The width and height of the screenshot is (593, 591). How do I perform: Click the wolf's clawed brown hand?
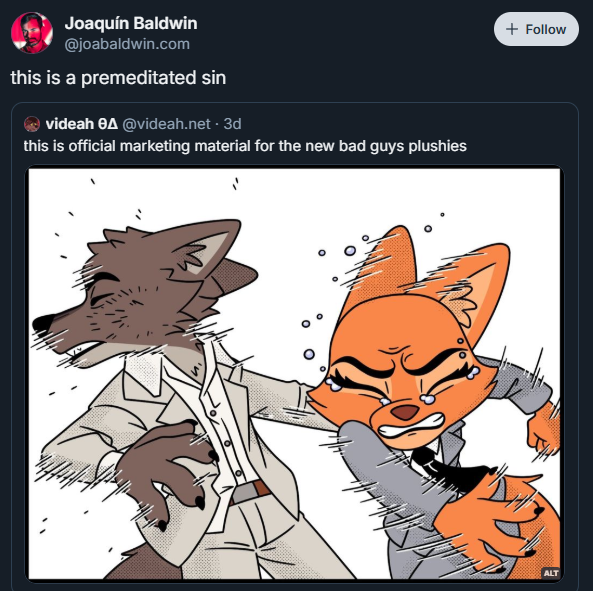tap(166, 473)
